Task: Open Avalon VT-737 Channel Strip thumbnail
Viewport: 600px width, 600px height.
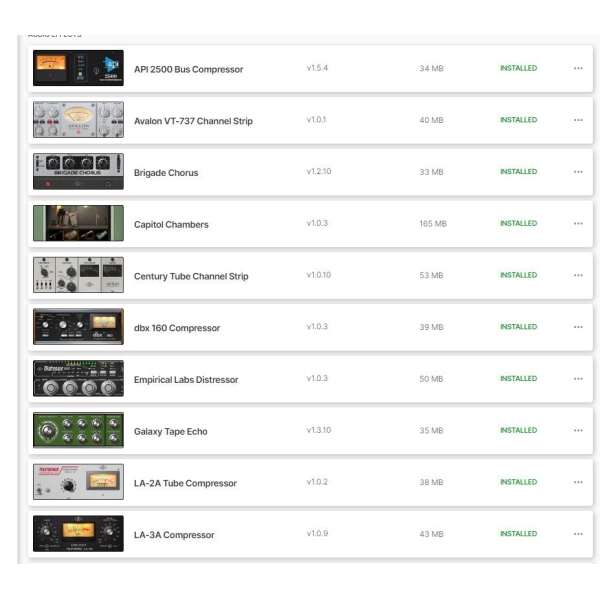Action: pyautogui.click(x=78, y=119)
